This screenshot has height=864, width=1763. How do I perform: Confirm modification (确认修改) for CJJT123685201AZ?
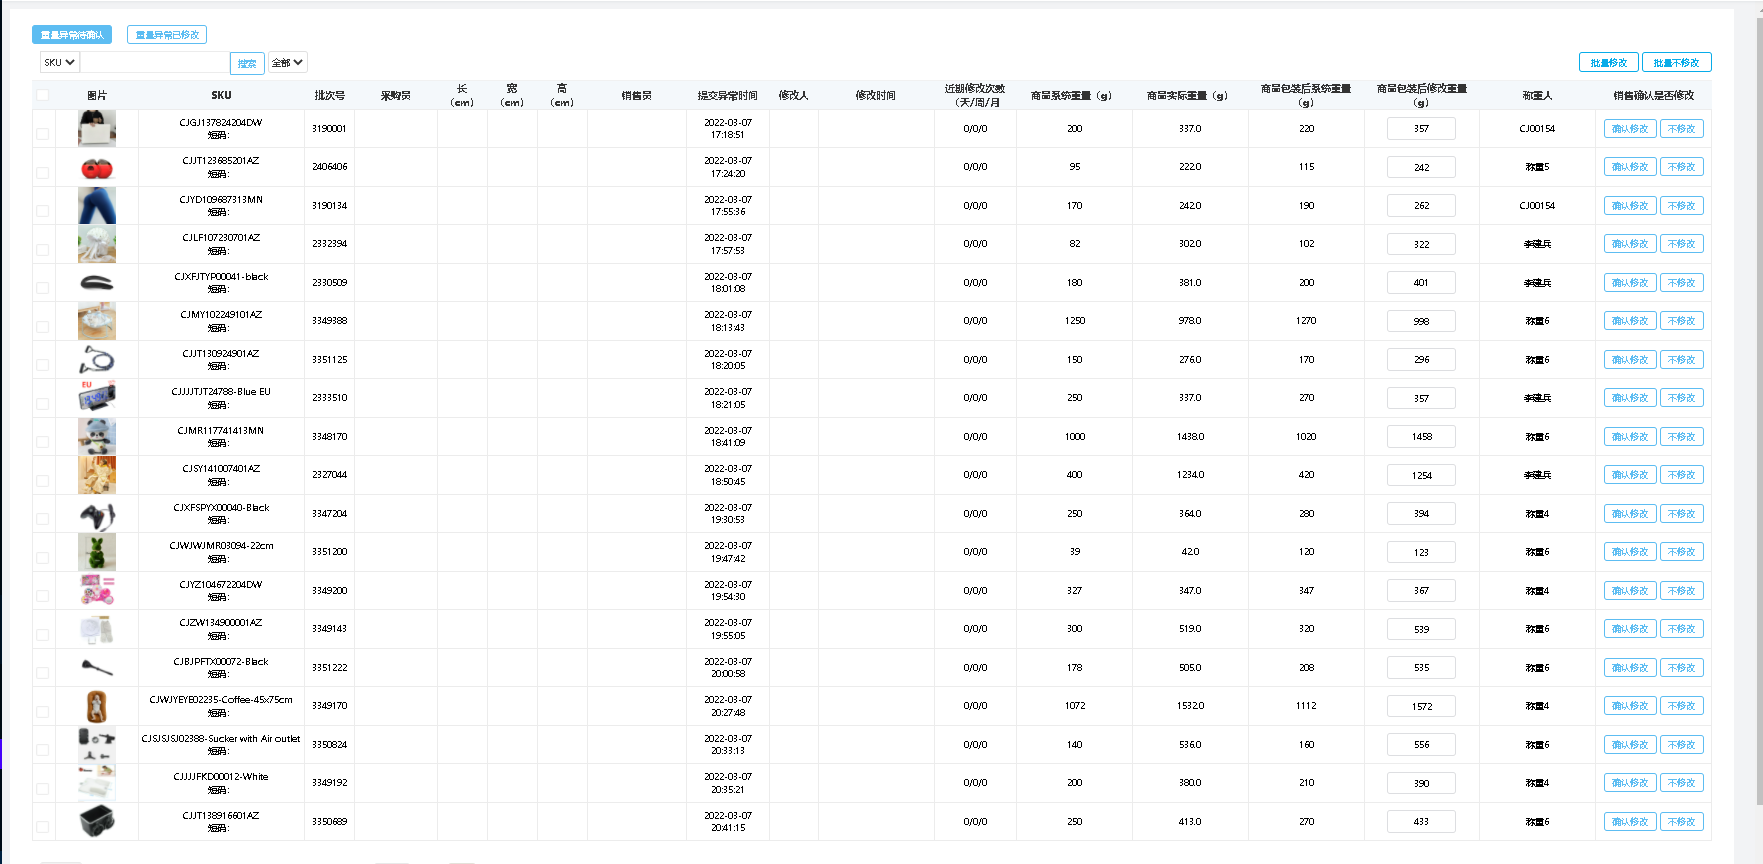point(1630,167)
